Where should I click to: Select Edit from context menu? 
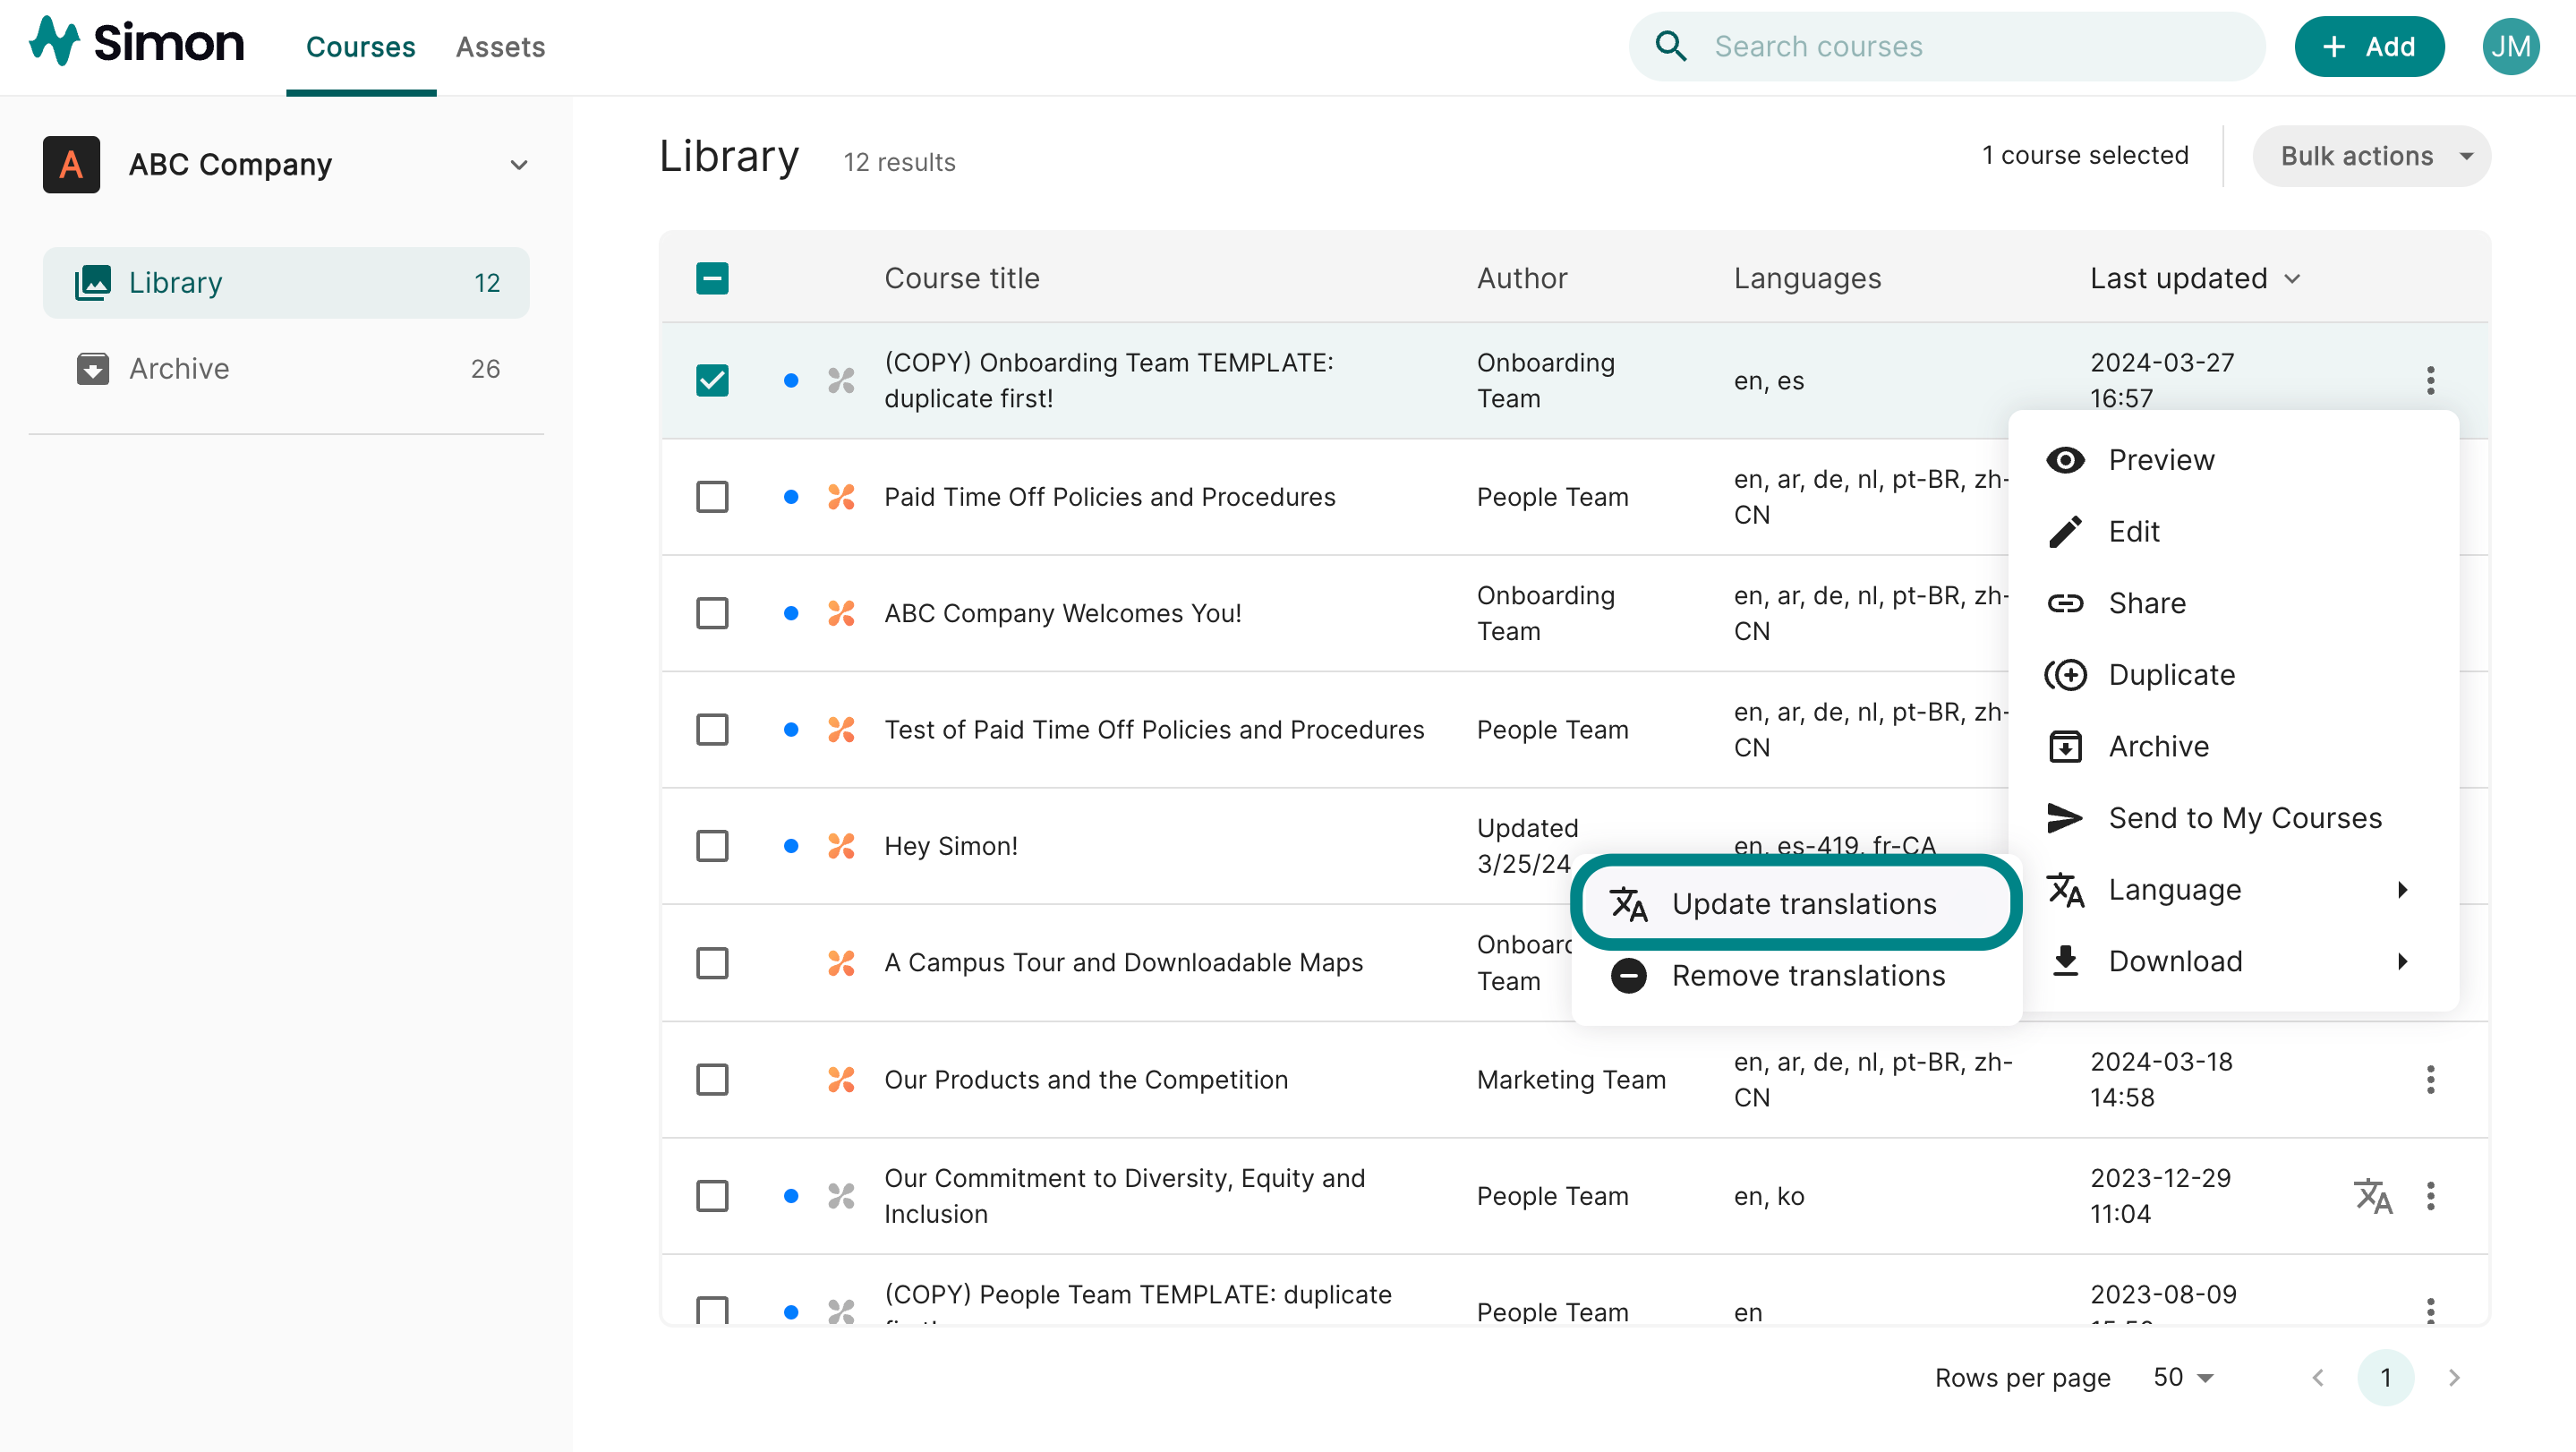pyautogui.click(x=2232, y=532)
